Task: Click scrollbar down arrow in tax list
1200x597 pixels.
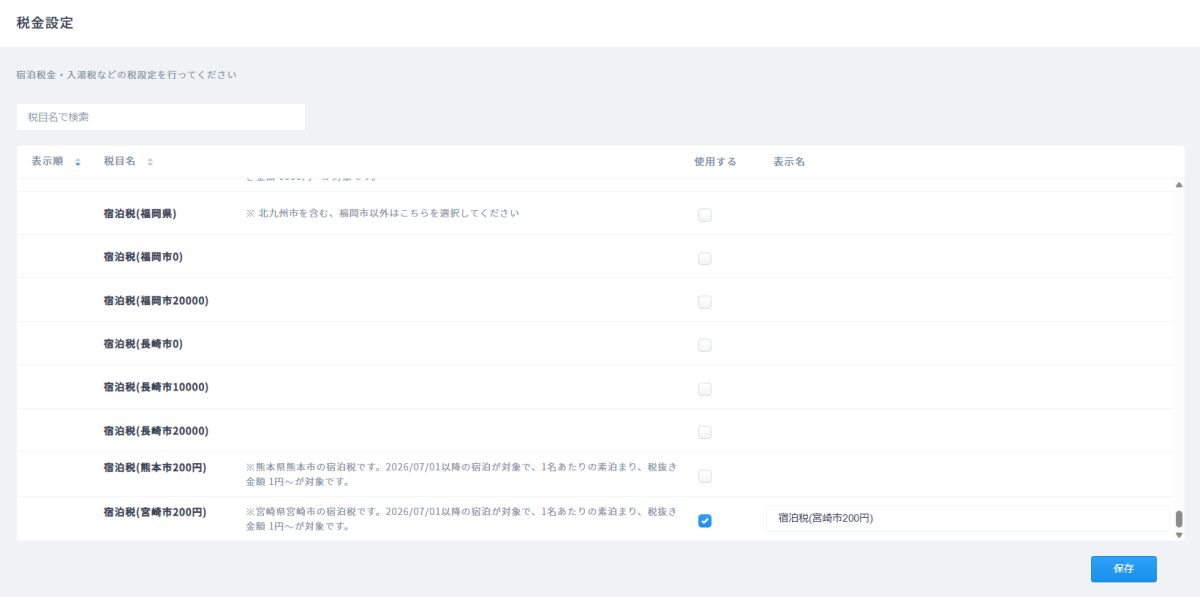Action: (x=1178, y=535)
